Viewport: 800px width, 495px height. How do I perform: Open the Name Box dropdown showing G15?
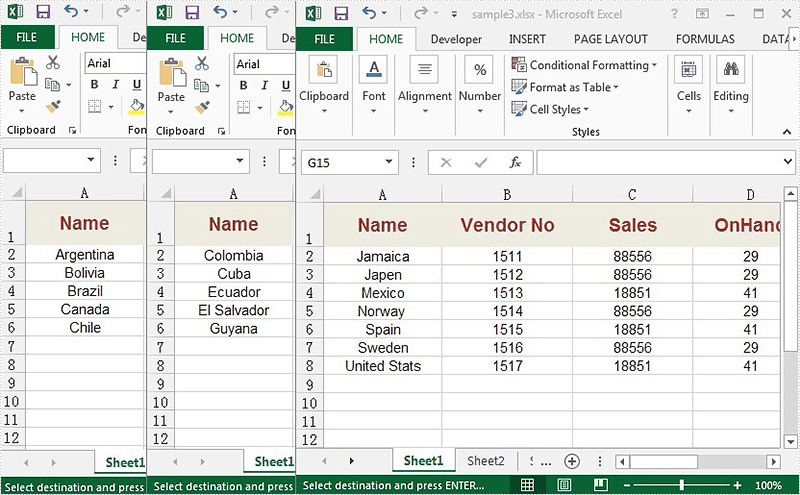pos(389,162)
